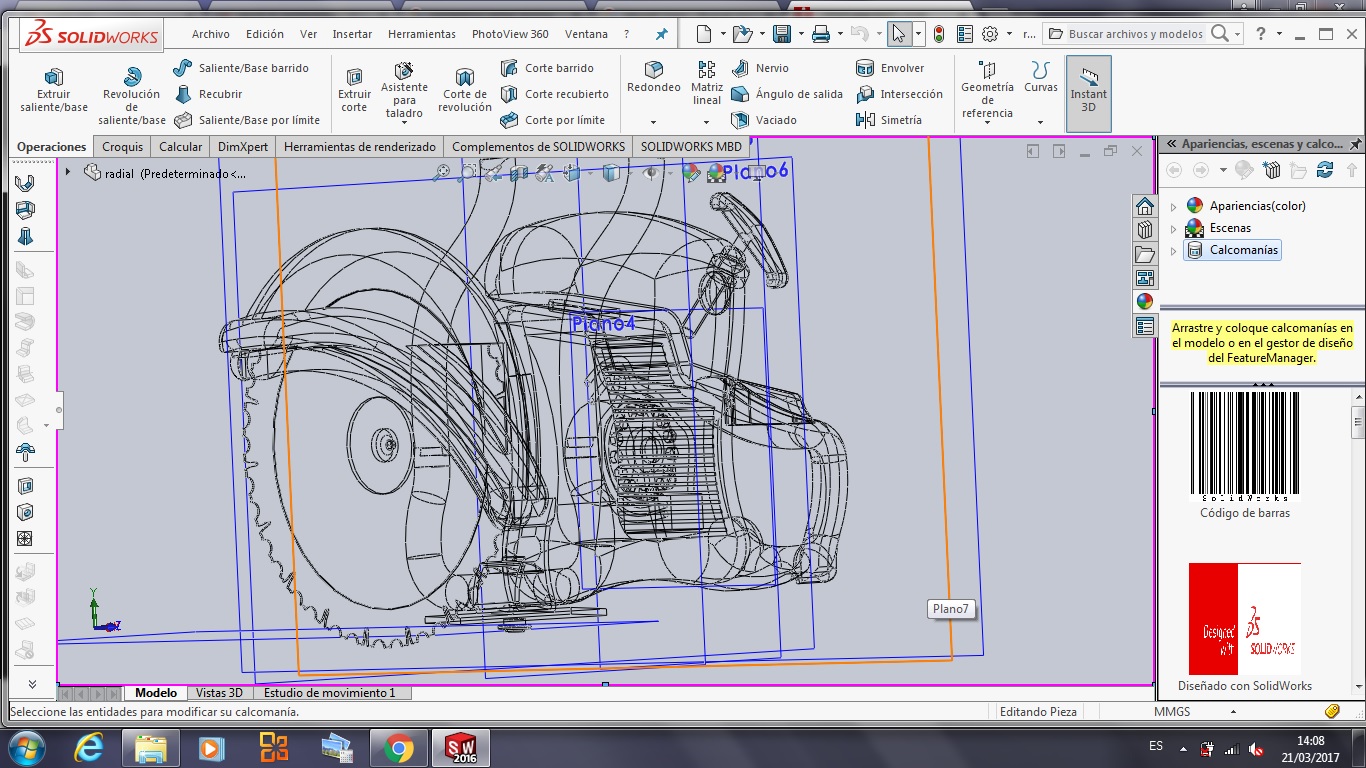The height and width of the screenshot is (768, 1366).
Task: Open Curvas dropdown arrow
Action: (x=1041, y=123)
